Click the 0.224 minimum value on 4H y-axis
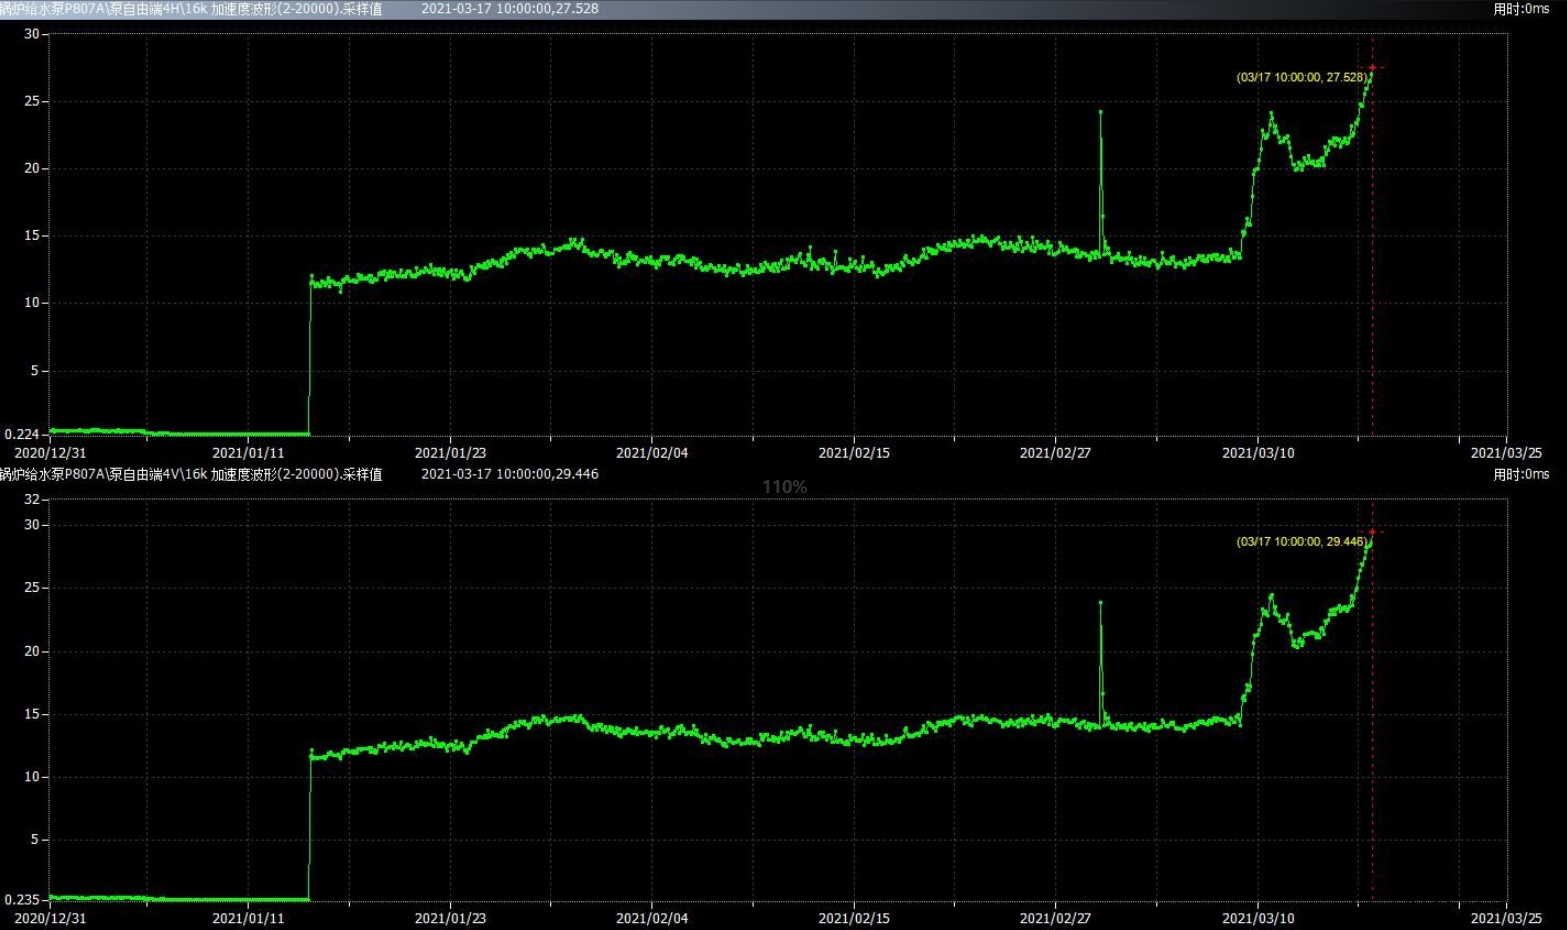Screen dimensions: 1567x930 [x=21, y=434]
